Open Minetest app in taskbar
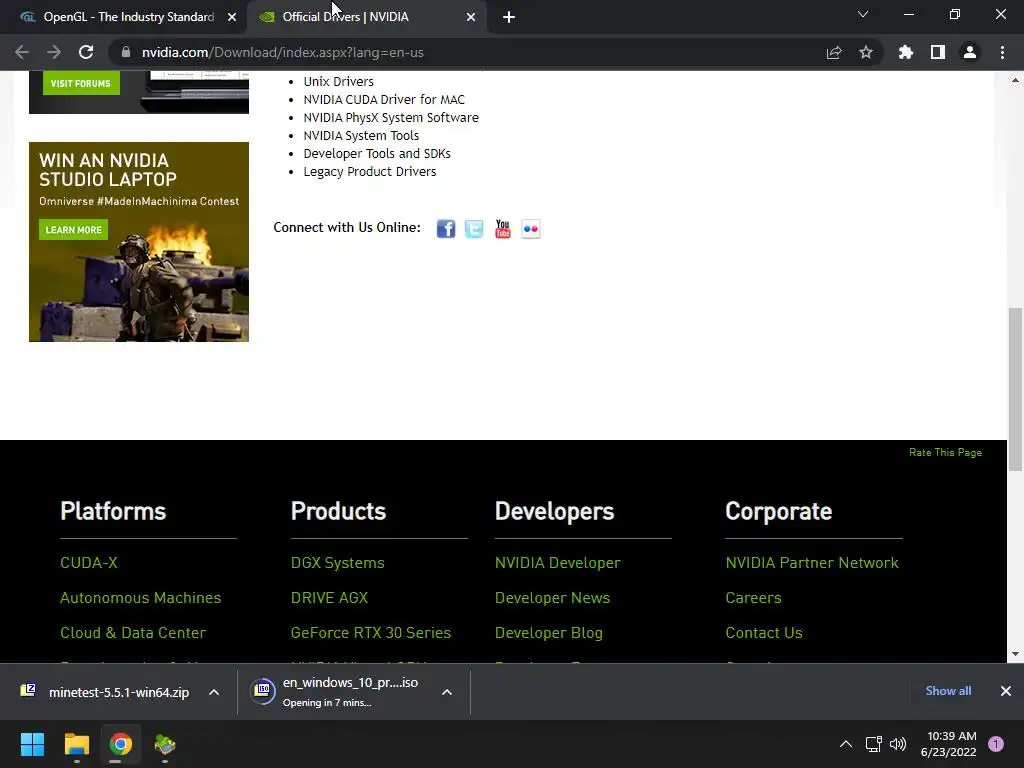Viewport: 1024px width, 768px height. [165, 744]
